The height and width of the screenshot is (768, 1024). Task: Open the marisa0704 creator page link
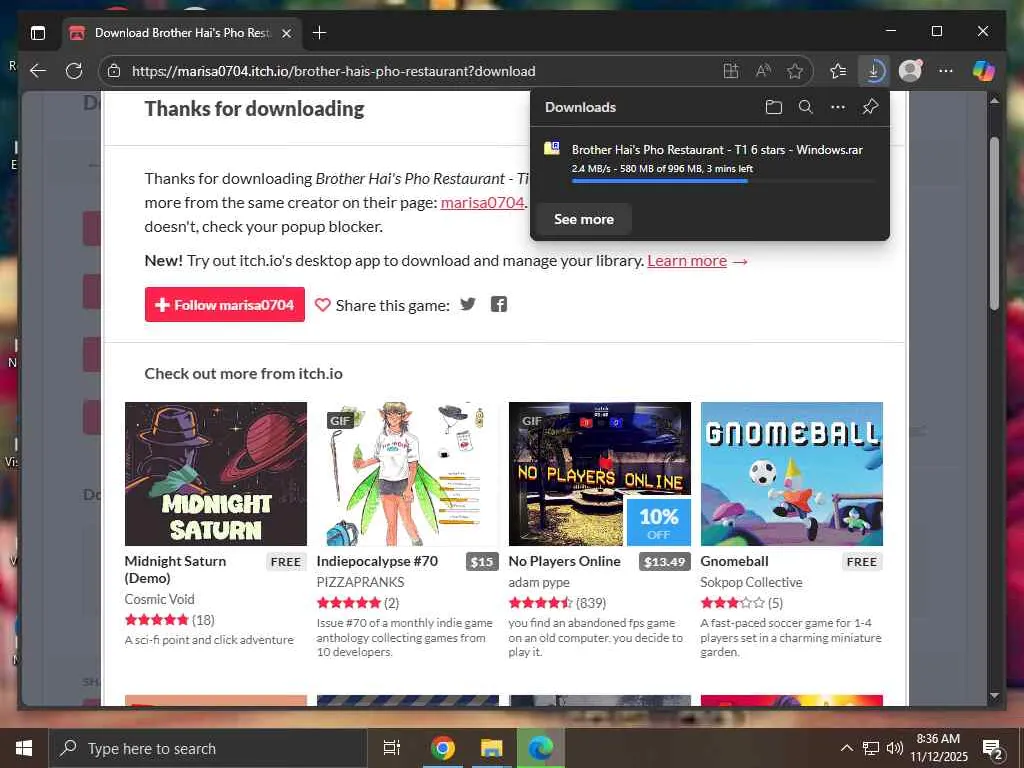click(x=483, y=202)
